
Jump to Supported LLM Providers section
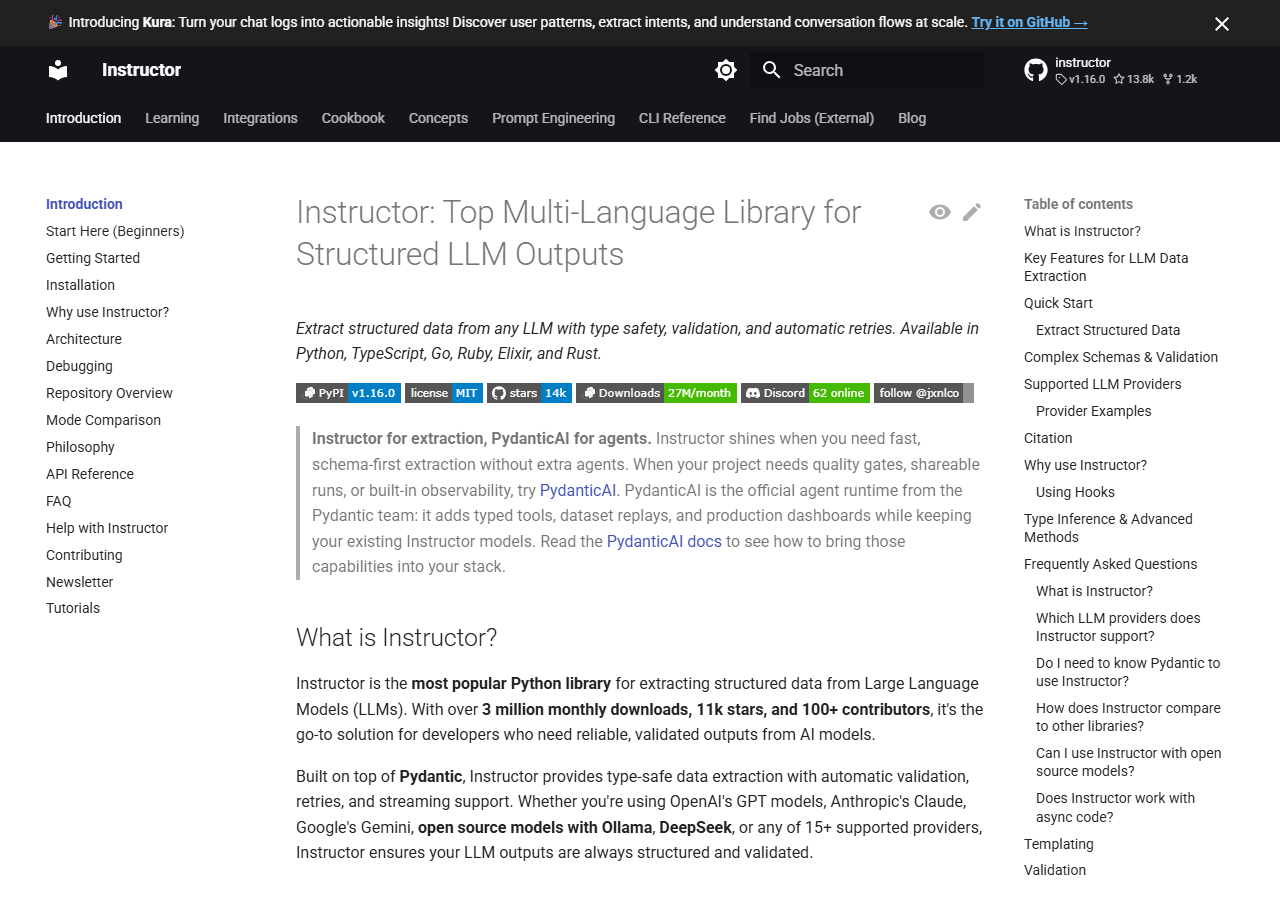click(1103, 384)
